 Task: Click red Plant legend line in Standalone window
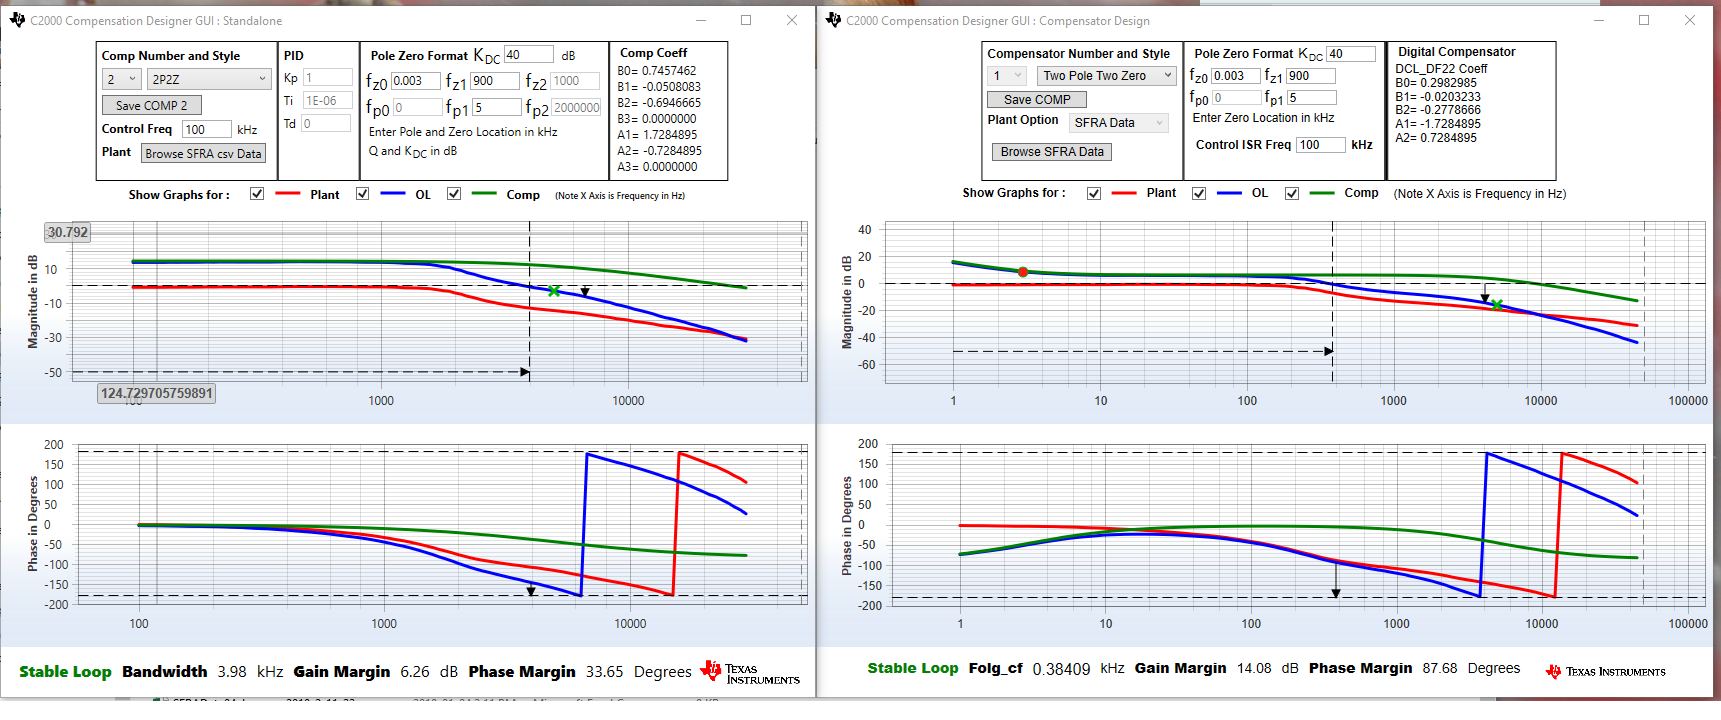pyautogui.click(x=288, y=194)
